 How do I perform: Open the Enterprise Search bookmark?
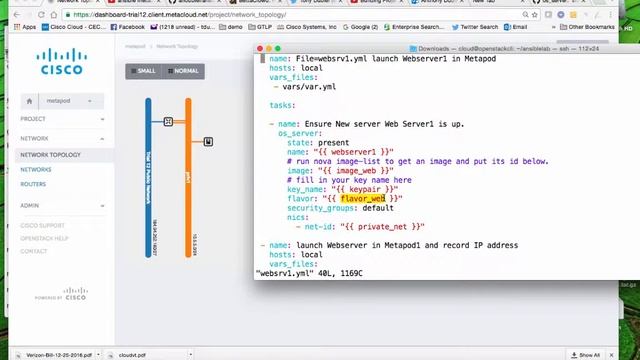click(414, 27)
